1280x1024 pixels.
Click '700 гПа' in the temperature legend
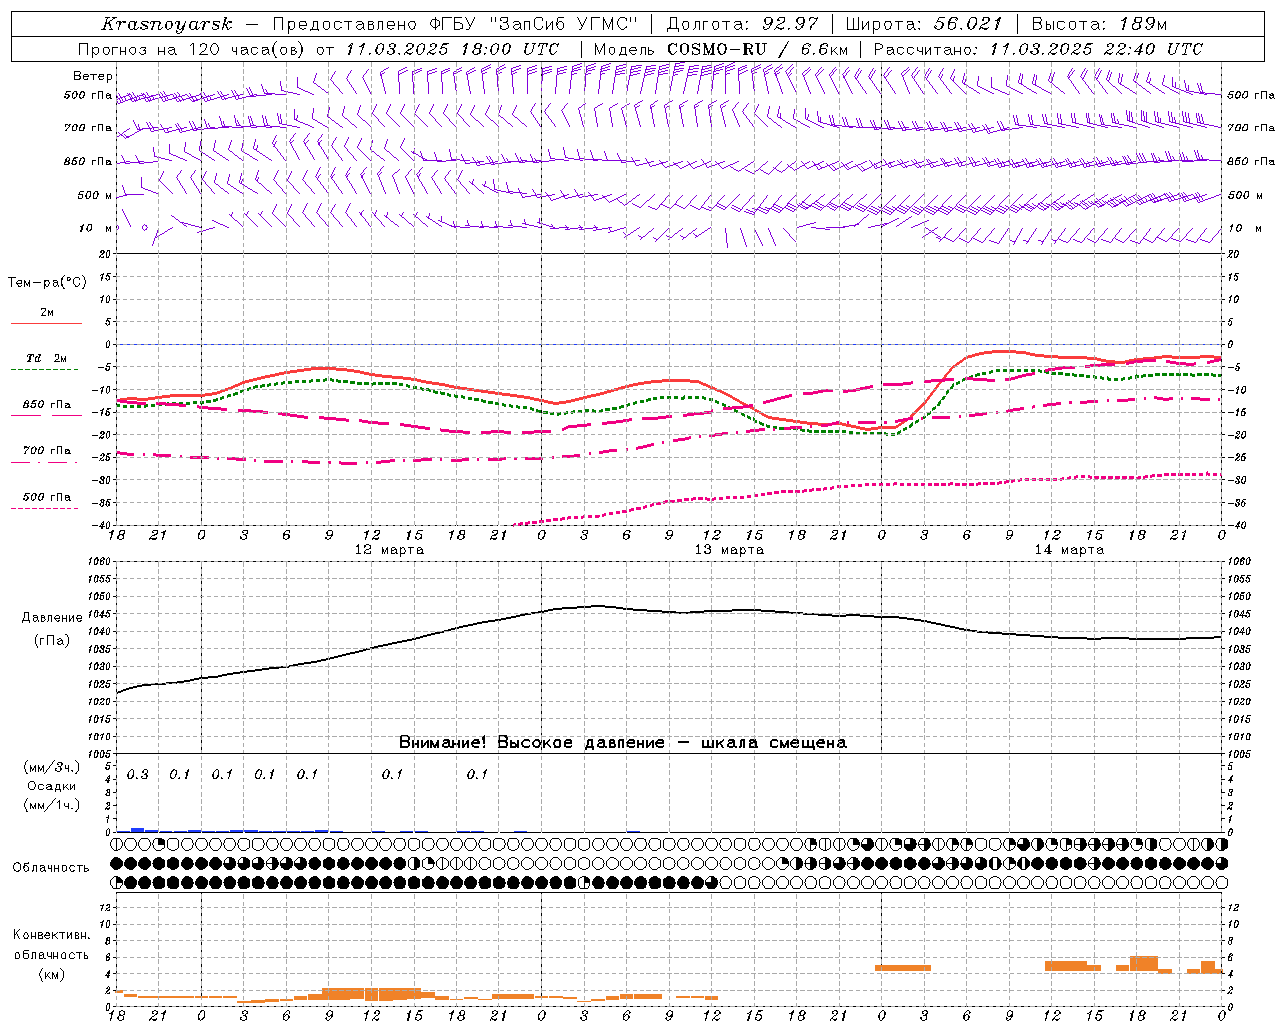click(x=47, y=451)
